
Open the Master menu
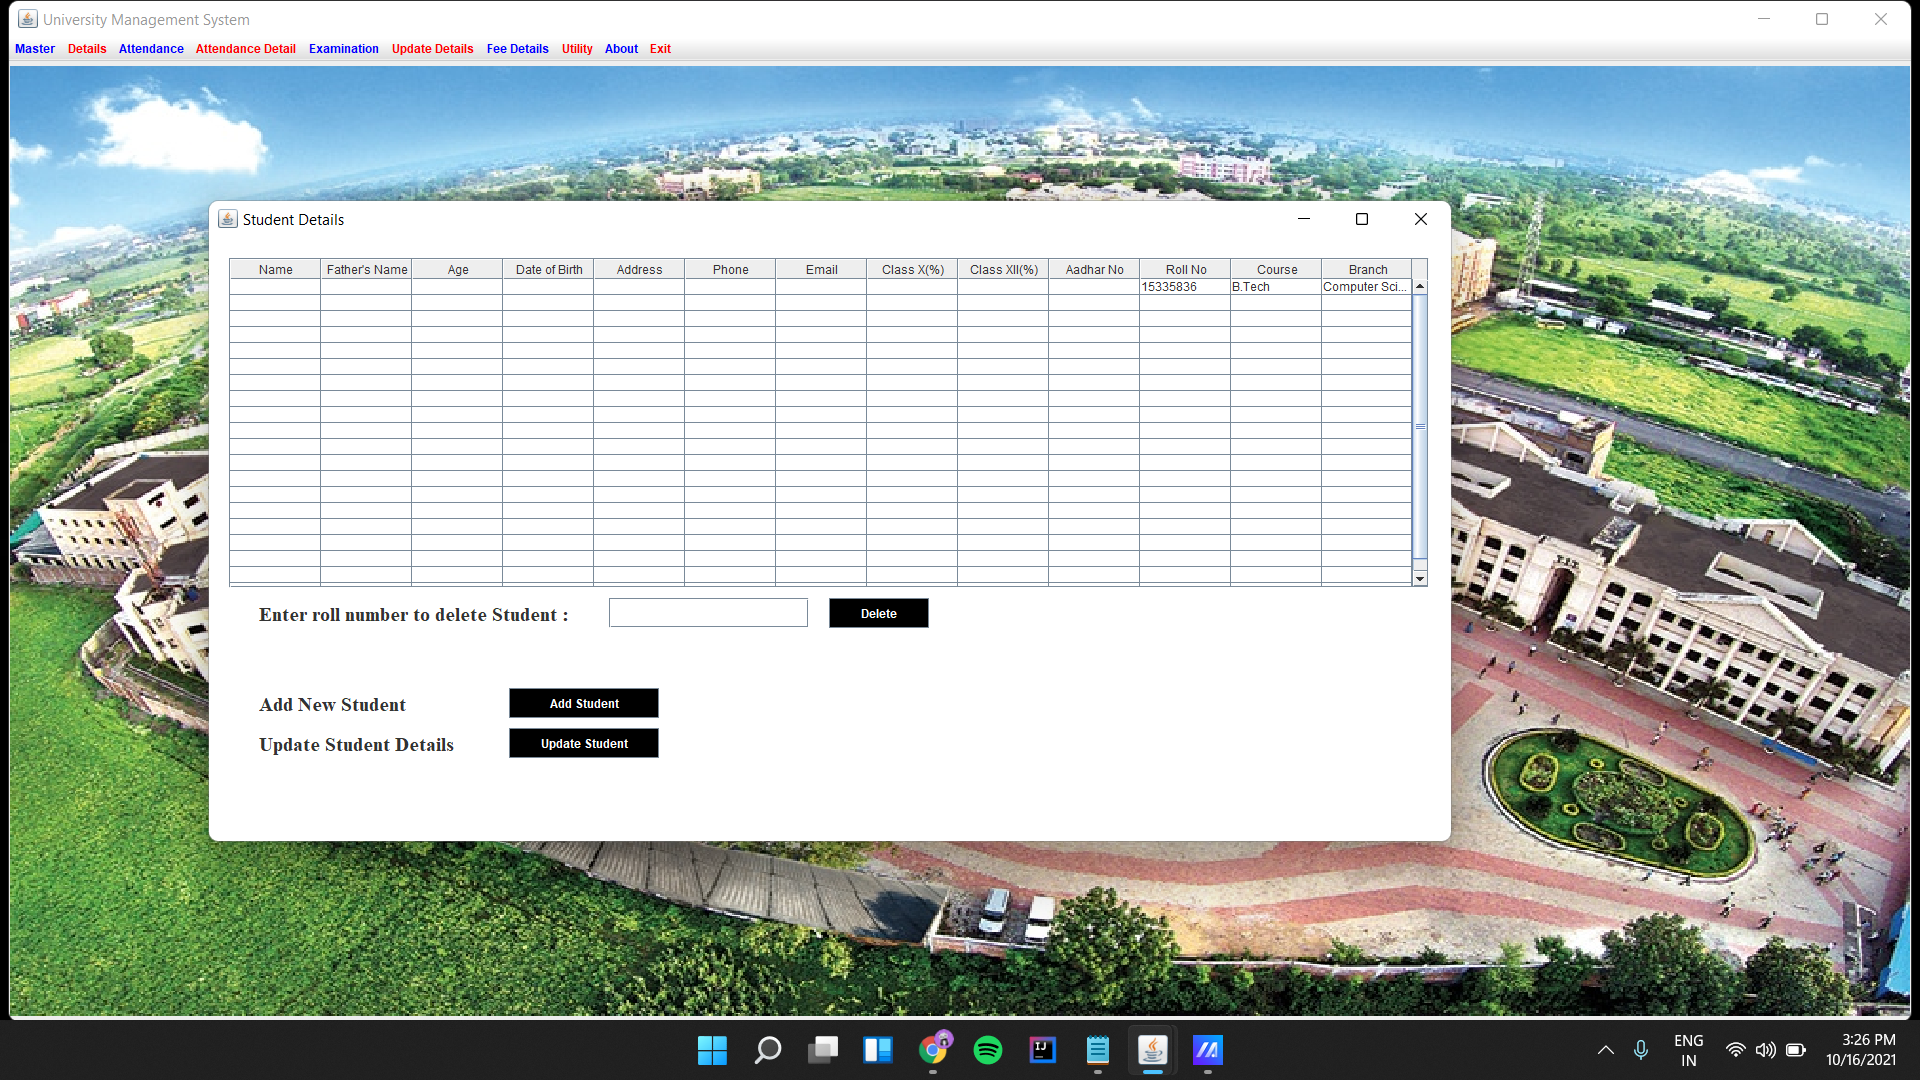[35, 49]
